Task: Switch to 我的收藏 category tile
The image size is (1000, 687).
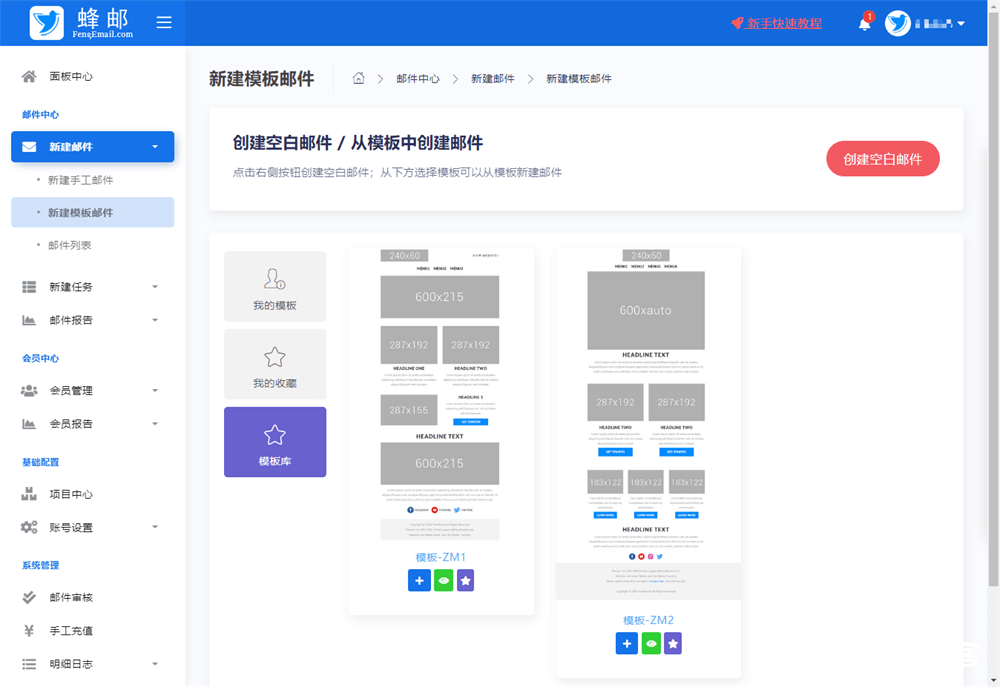Action: click(x=275, y=364)
